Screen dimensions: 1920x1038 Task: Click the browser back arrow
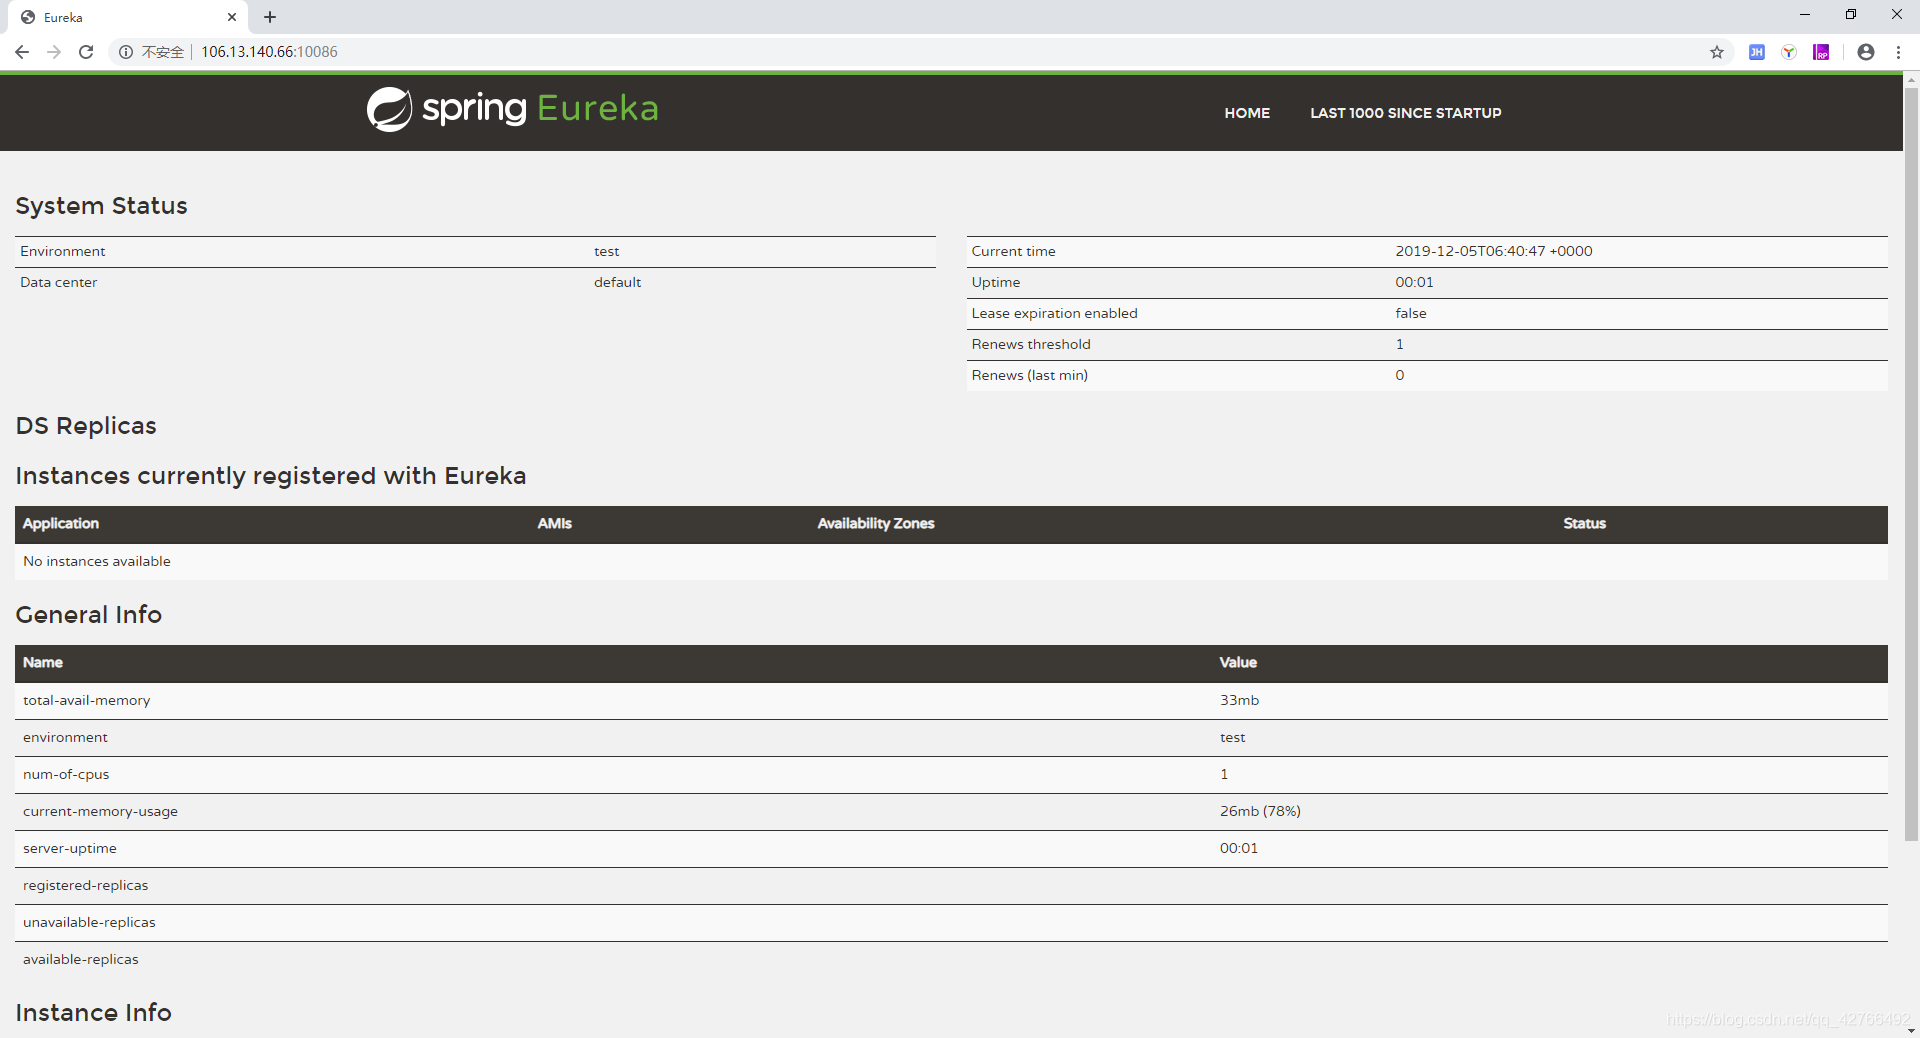(22, 52)
